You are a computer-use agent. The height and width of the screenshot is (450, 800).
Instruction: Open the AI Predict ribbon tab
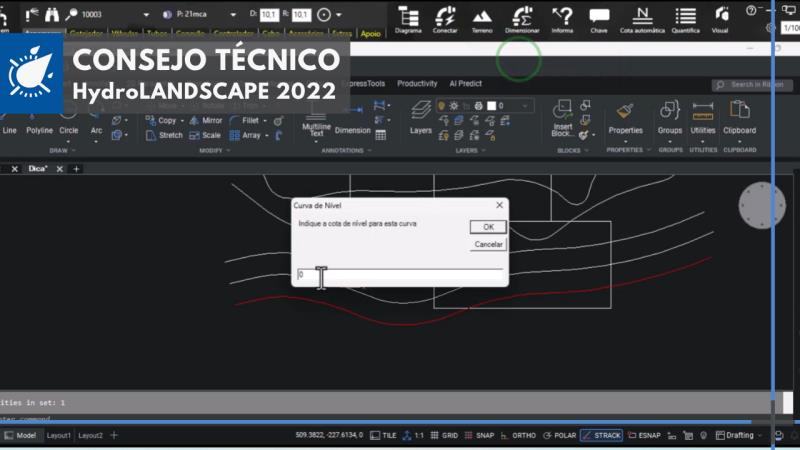coord(465,83)
